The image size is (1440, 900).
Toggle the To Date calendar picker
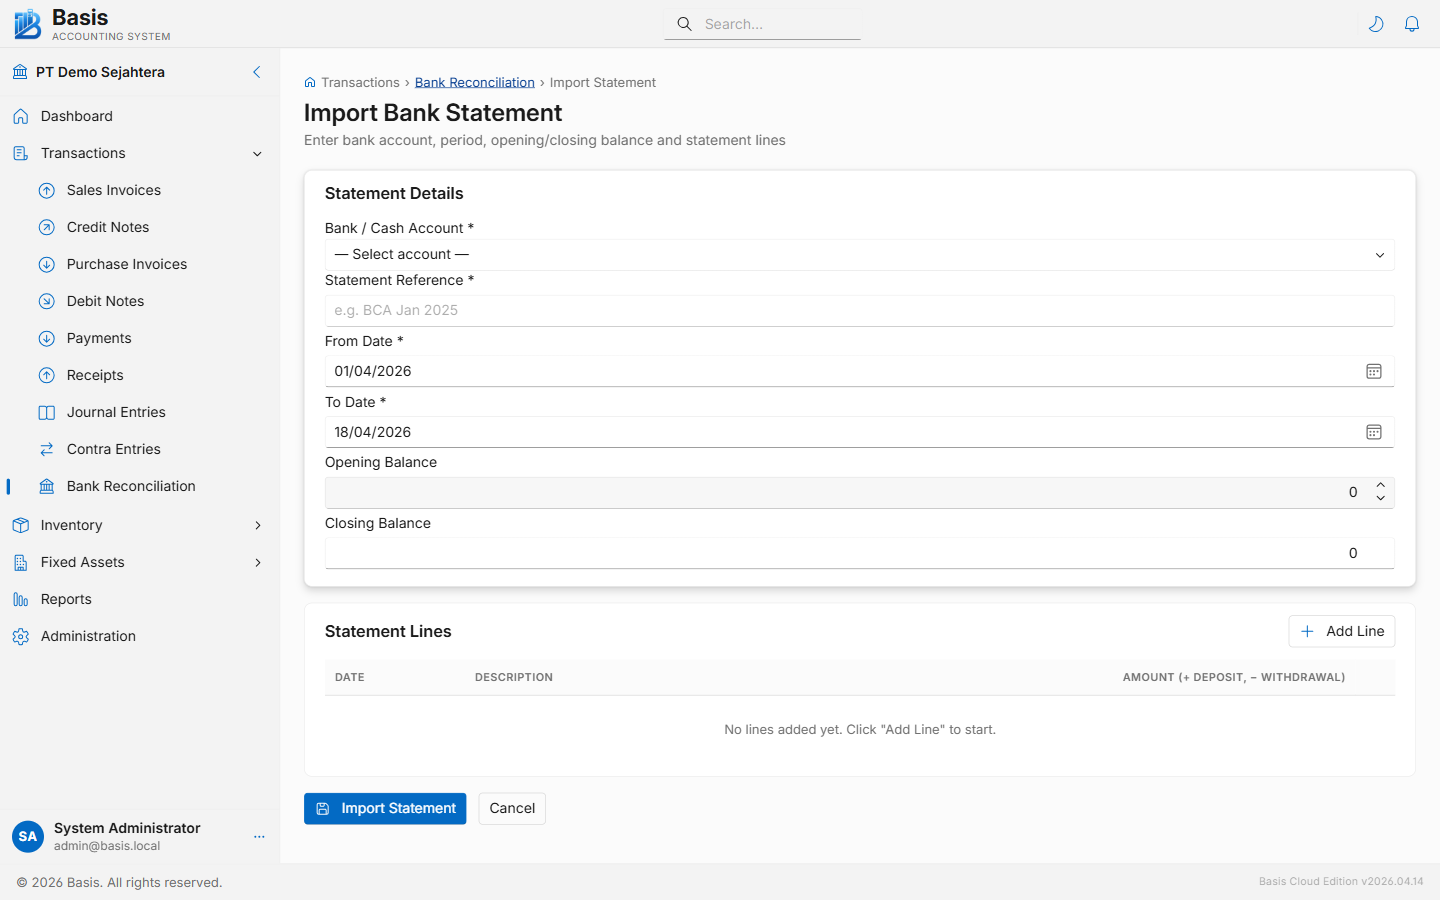(1374, 432)
